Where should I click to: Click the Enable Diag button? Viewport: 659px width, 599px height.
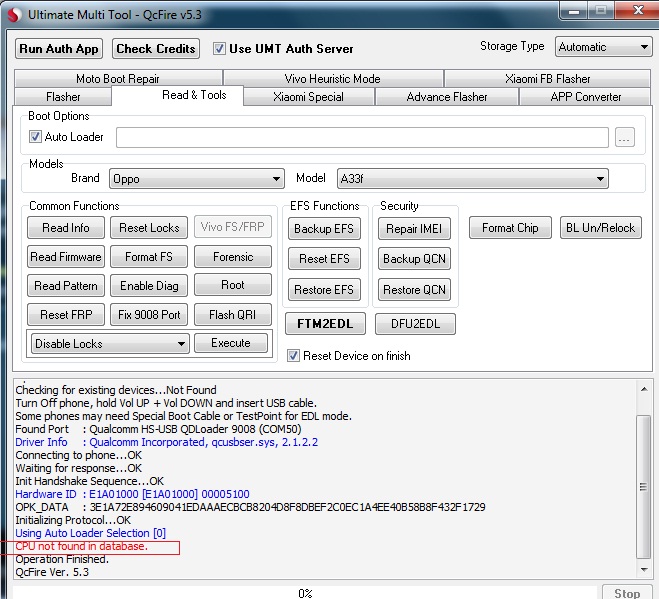(149, 286)
